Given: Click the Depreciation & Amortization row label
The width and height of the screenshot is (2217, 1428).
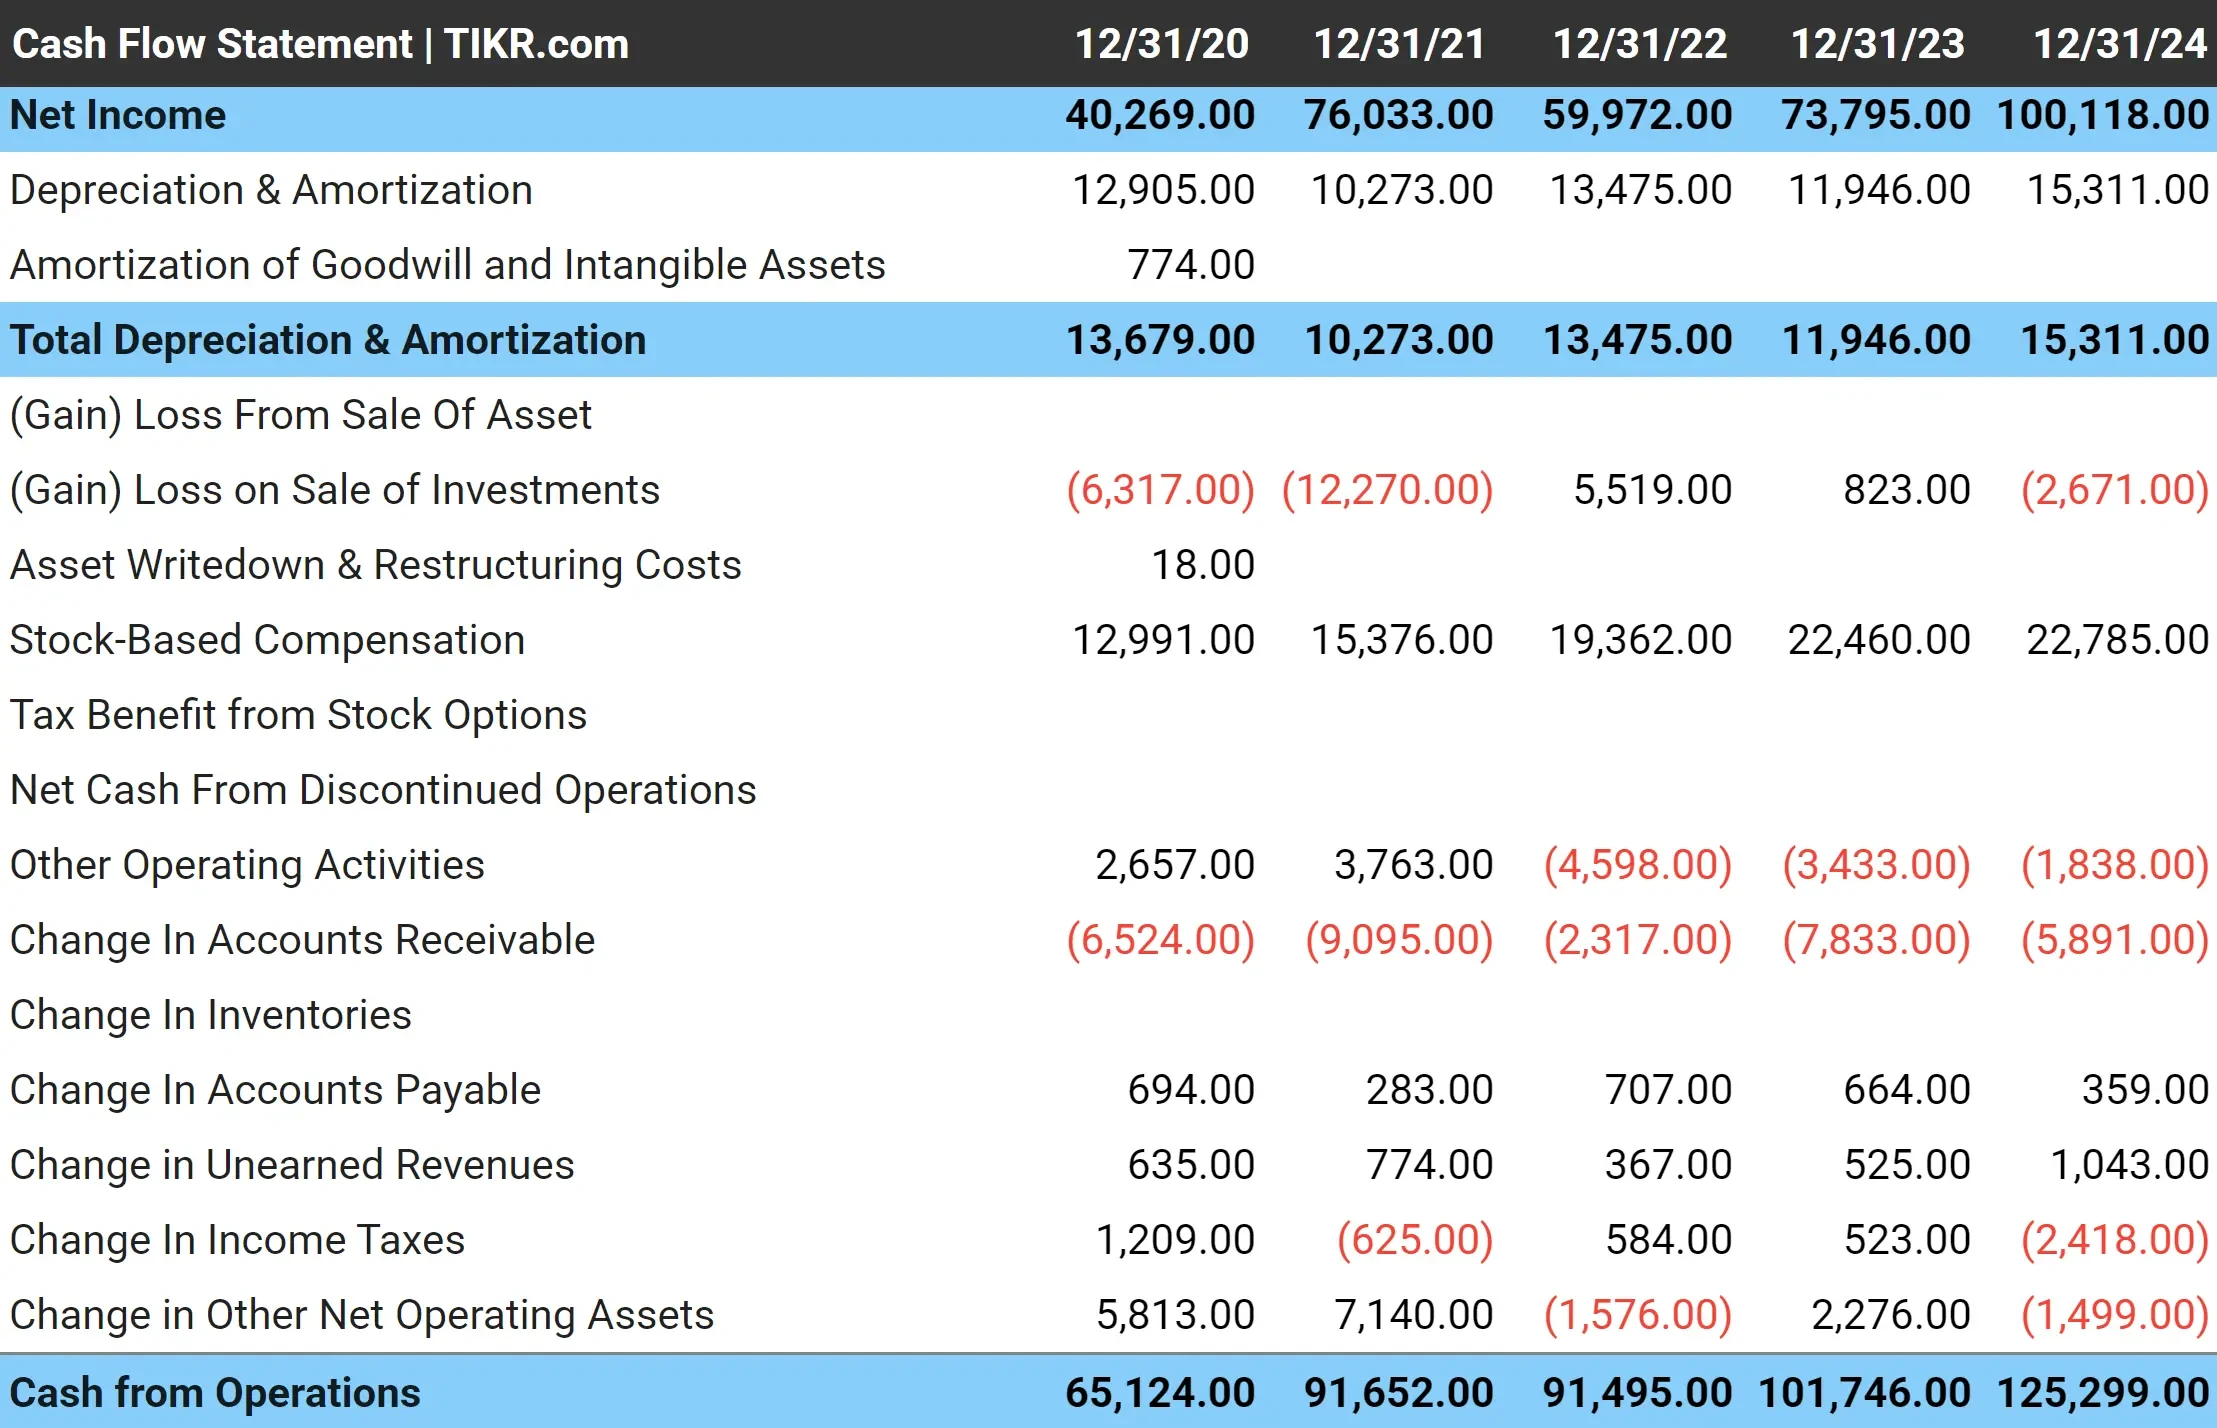Looking at the screenshot, I should (271, 190).
